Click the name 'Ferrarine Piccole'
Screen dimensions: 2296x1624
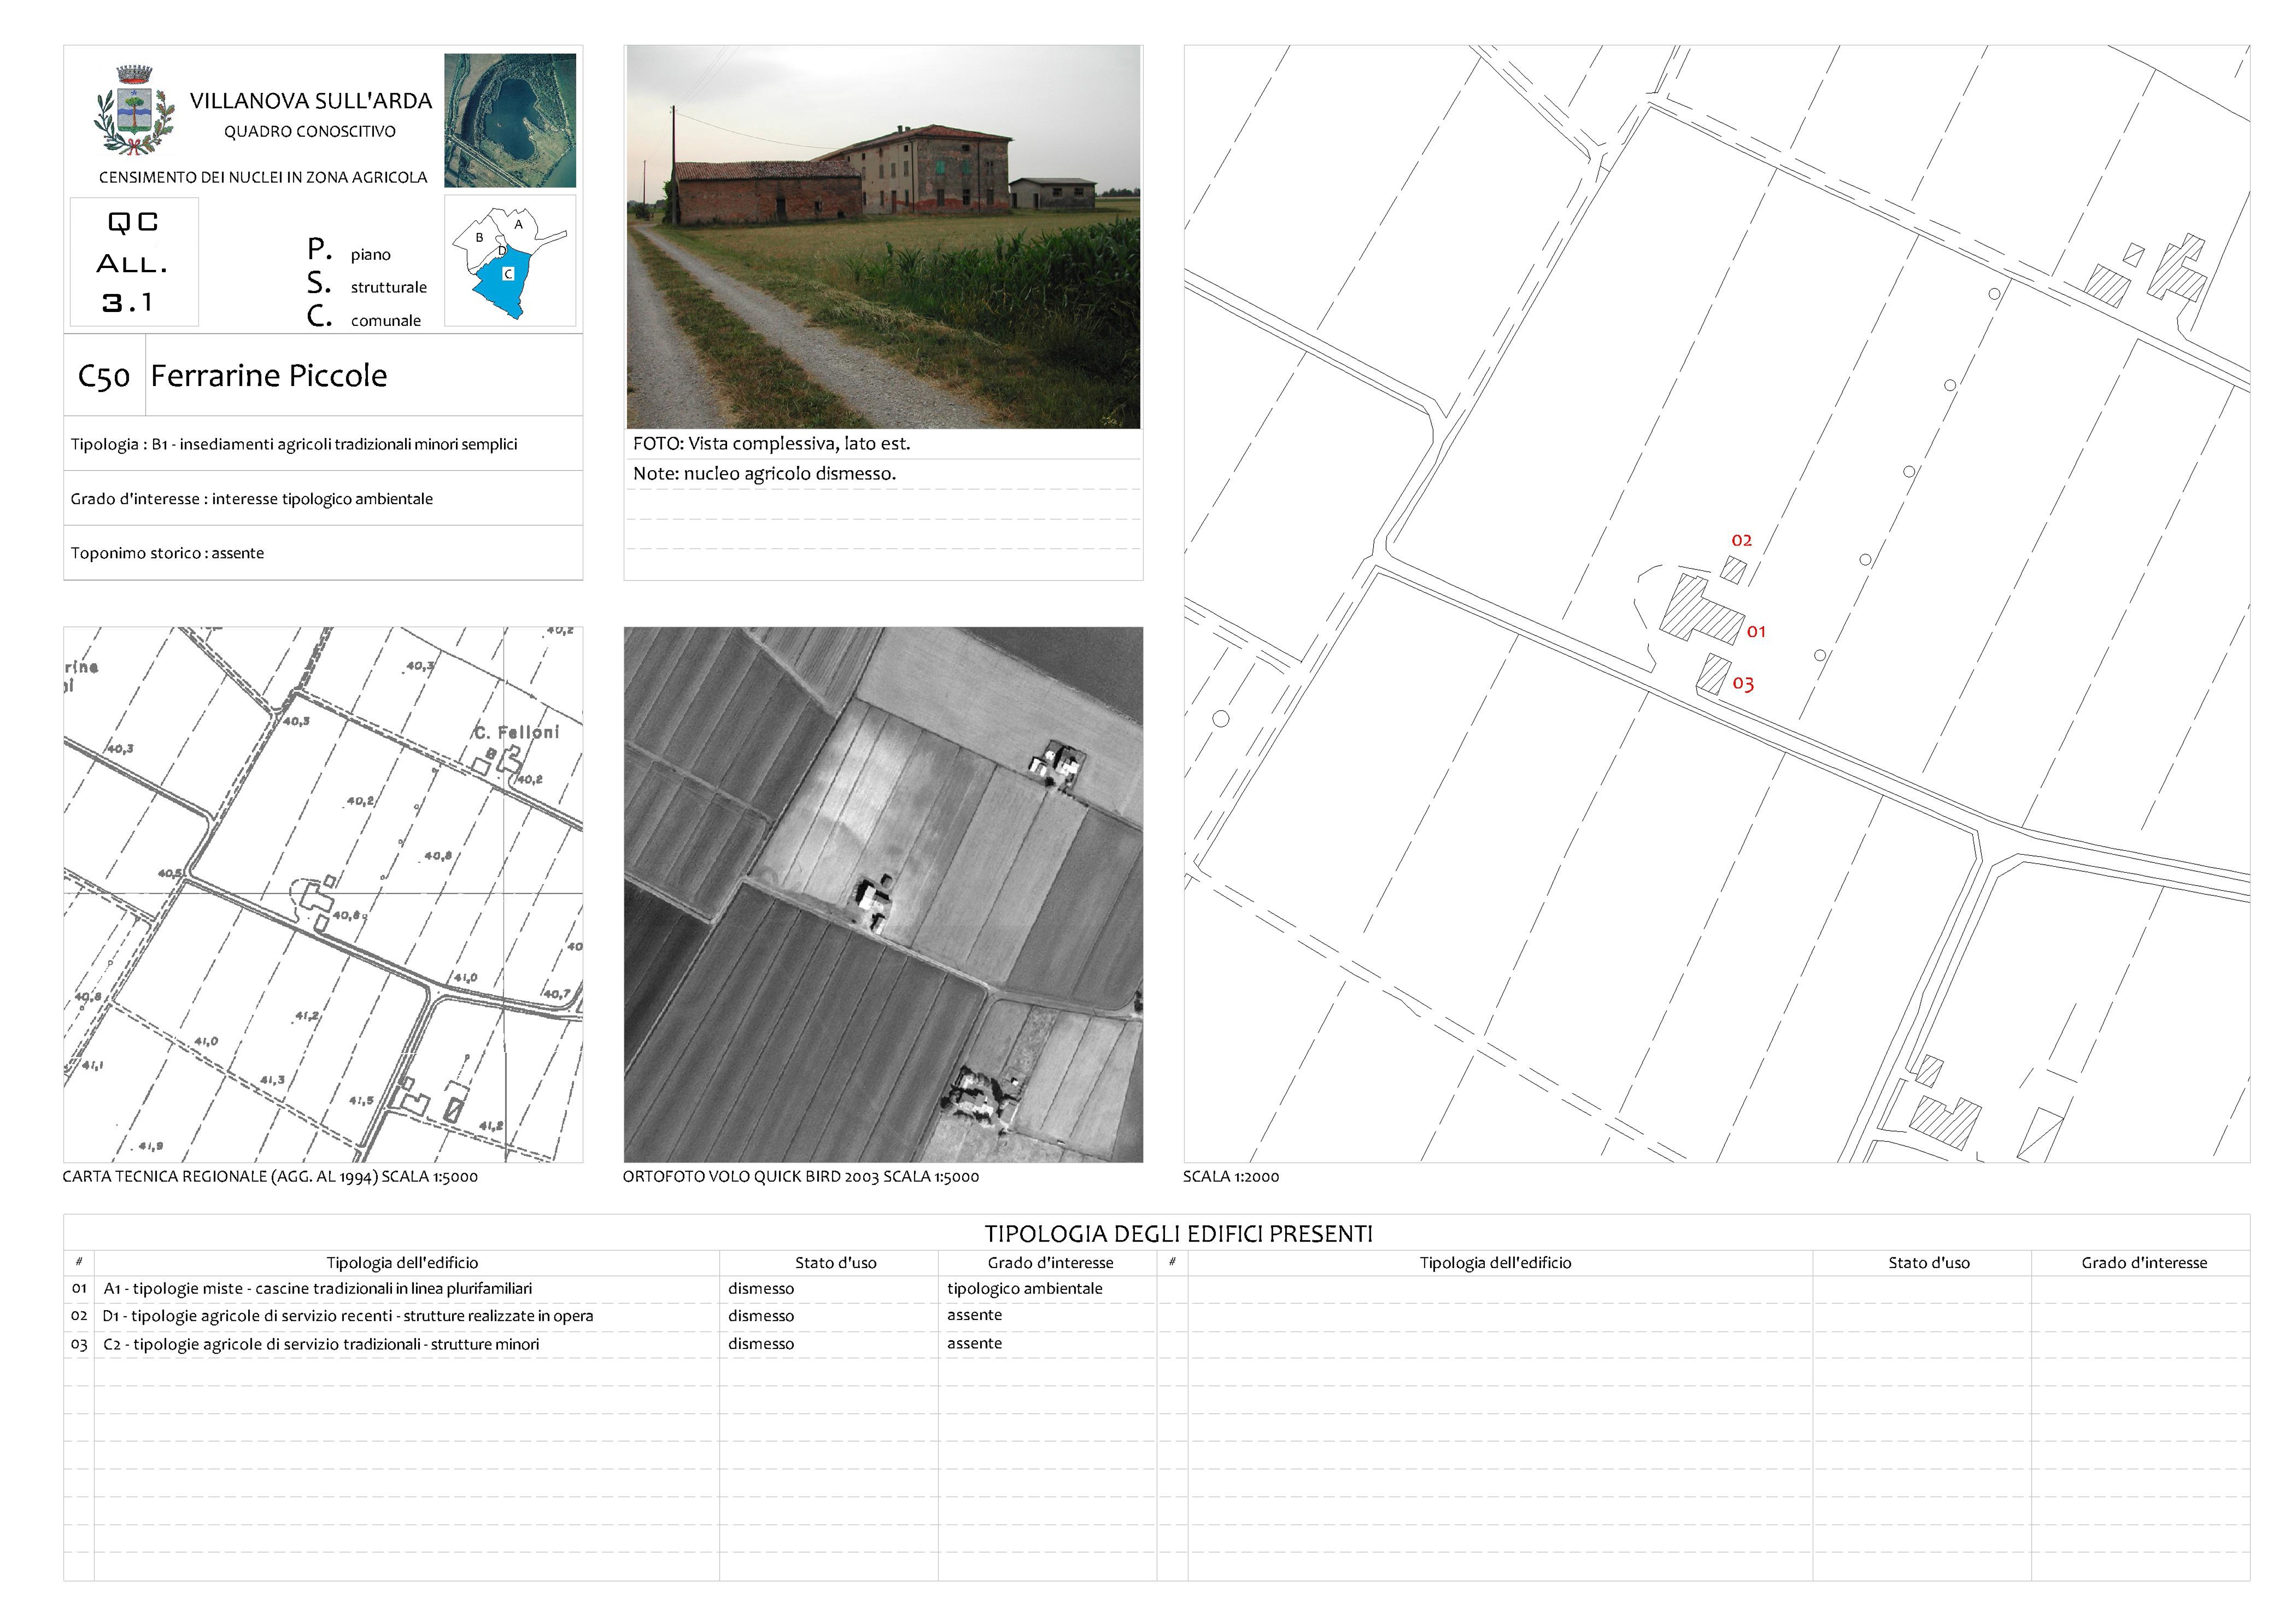(x=269, y=376)
